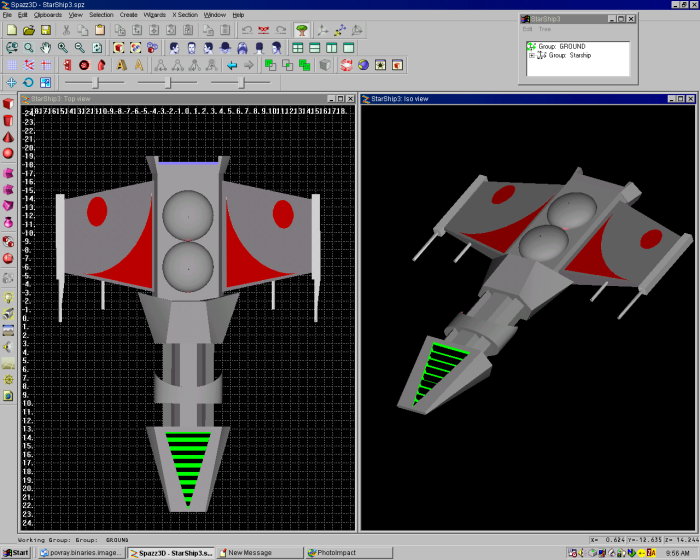Image resolution: width=700 pixels, height=560 pixels.
Task: Add a red cone primitive
Action: click(x=8, y=137)
